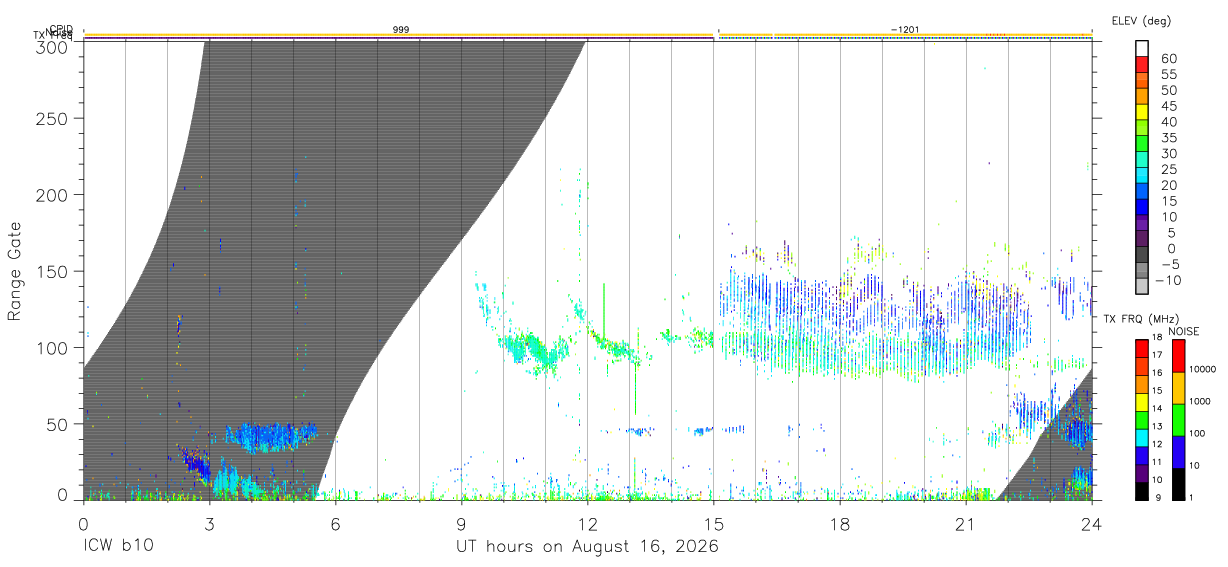
Task: Click the "150" tick on the Range Gate axis
Action: pos(53,271)
